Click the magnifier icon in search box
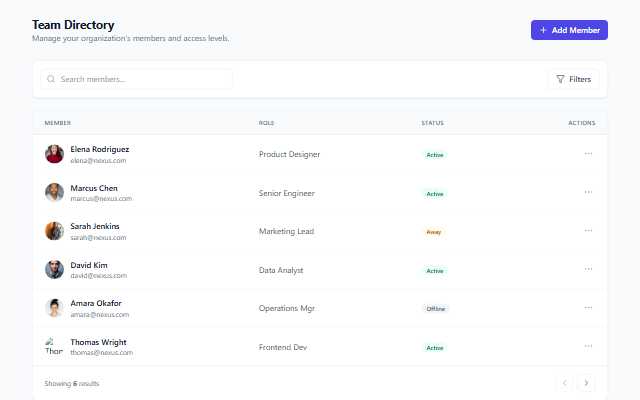This screenshot has height=400, width=640. [x=51, y=79]
